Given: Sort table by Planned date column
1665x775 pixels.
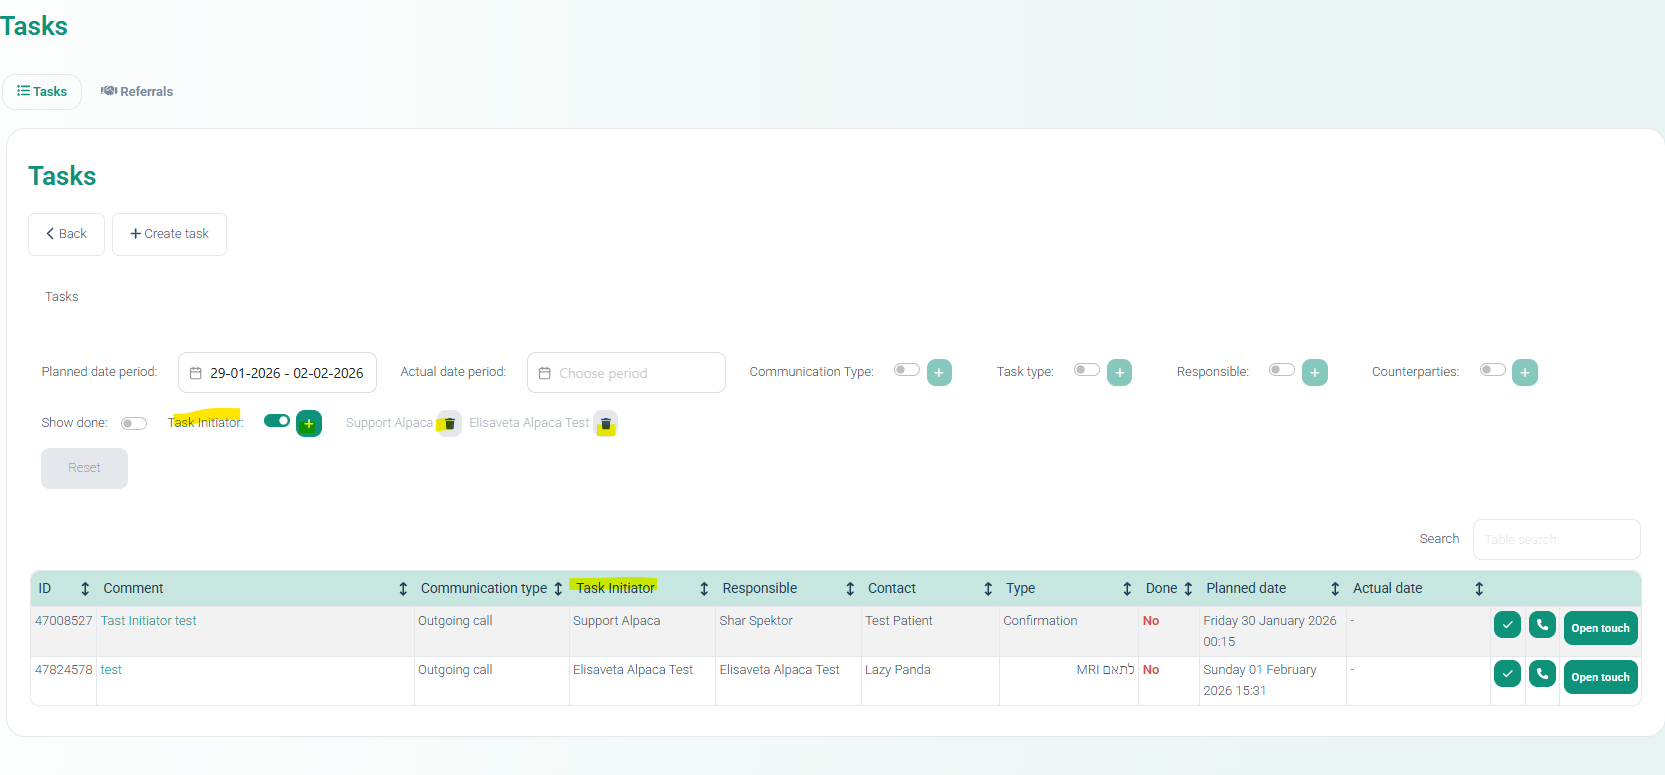Looking at the screenshot, I should coord(1334,589).
